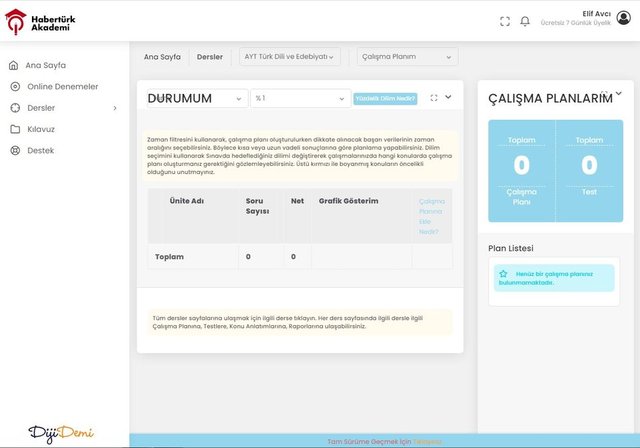Image resolution: width=640 pixels, height=448 pixels.
Task: Click the Online Denemeler sidebar icon
Action: [x=14, y=87]
